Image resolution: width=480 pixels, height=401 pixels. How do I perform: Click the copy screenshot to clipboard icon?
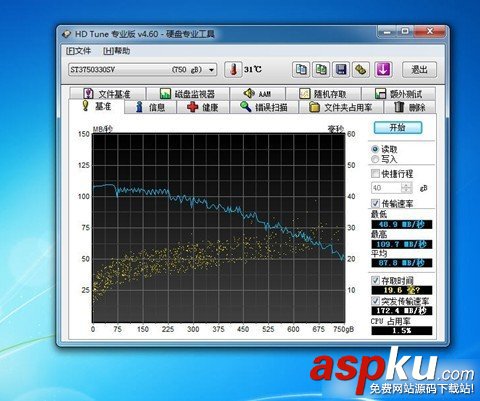[x=321, y=70]
